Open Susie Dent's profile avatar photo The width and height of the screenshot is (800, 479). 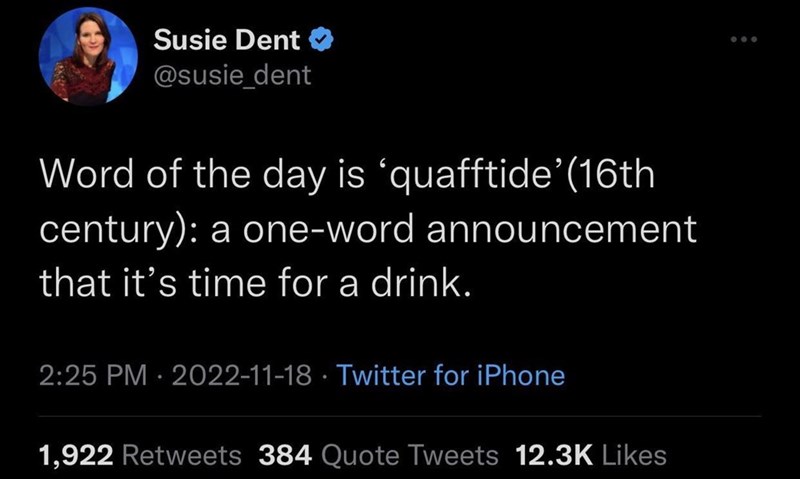click(x=87, y=59)
